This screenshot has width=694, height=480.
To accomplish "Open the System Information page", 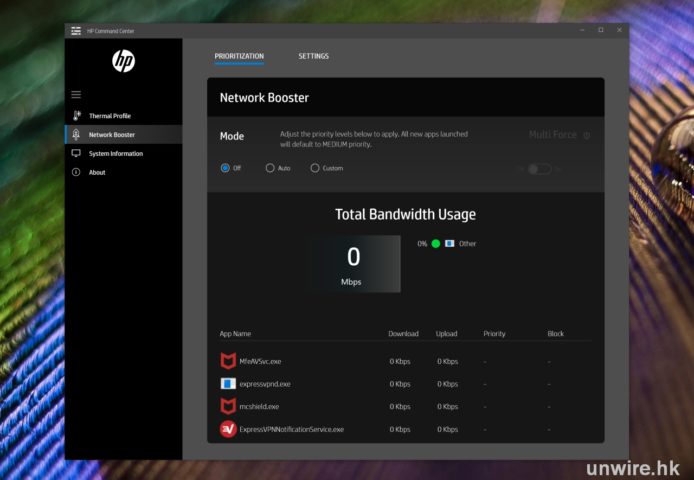I will [x=115, y=154].
